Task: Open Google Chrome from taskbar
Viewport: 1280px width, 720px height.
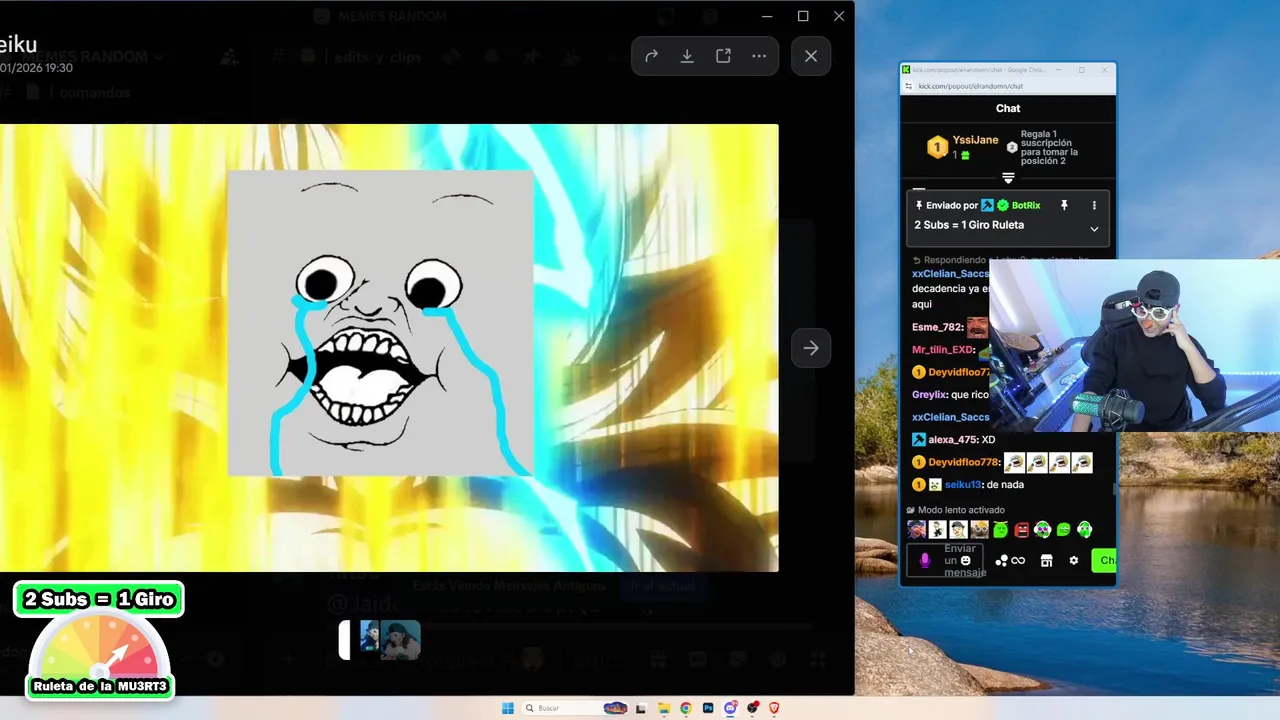Action: coord(685,708)
